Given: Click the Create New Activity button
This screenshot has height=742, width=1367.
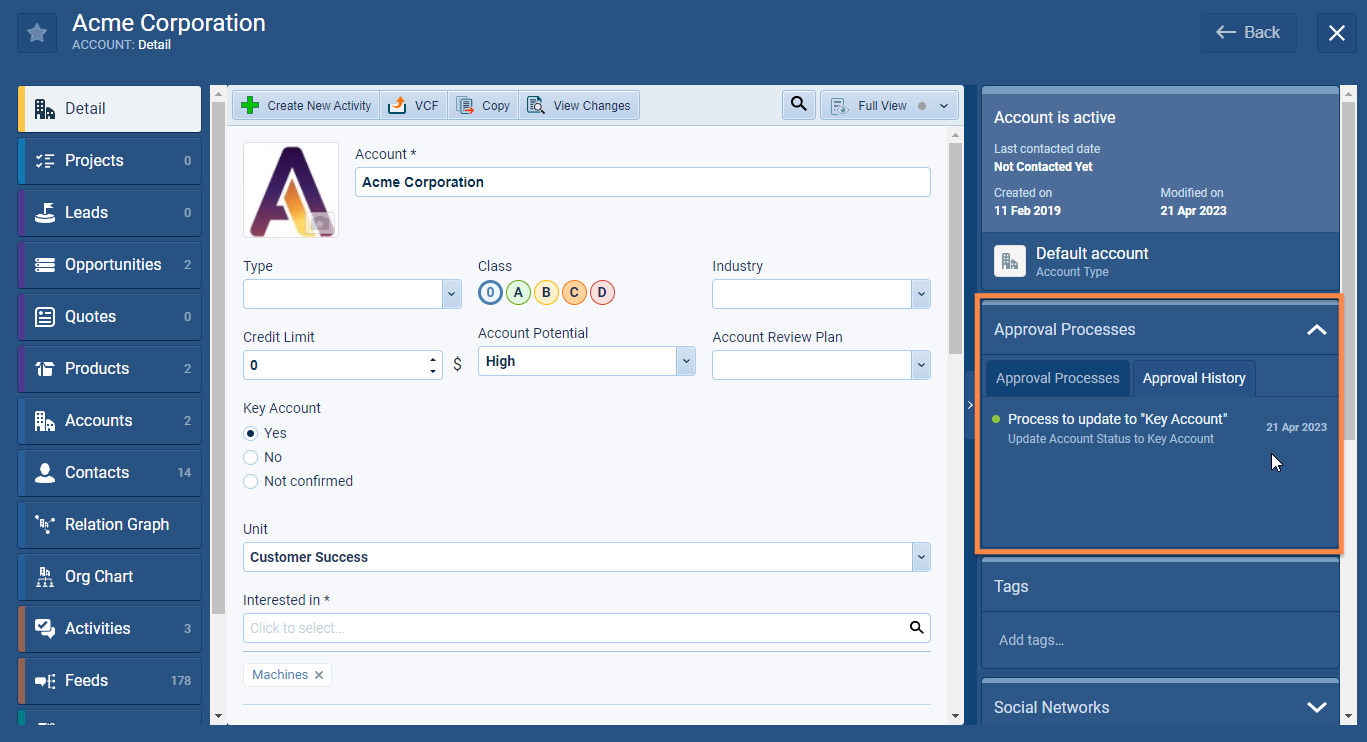Looking at the screenshot, I should 305,104.
